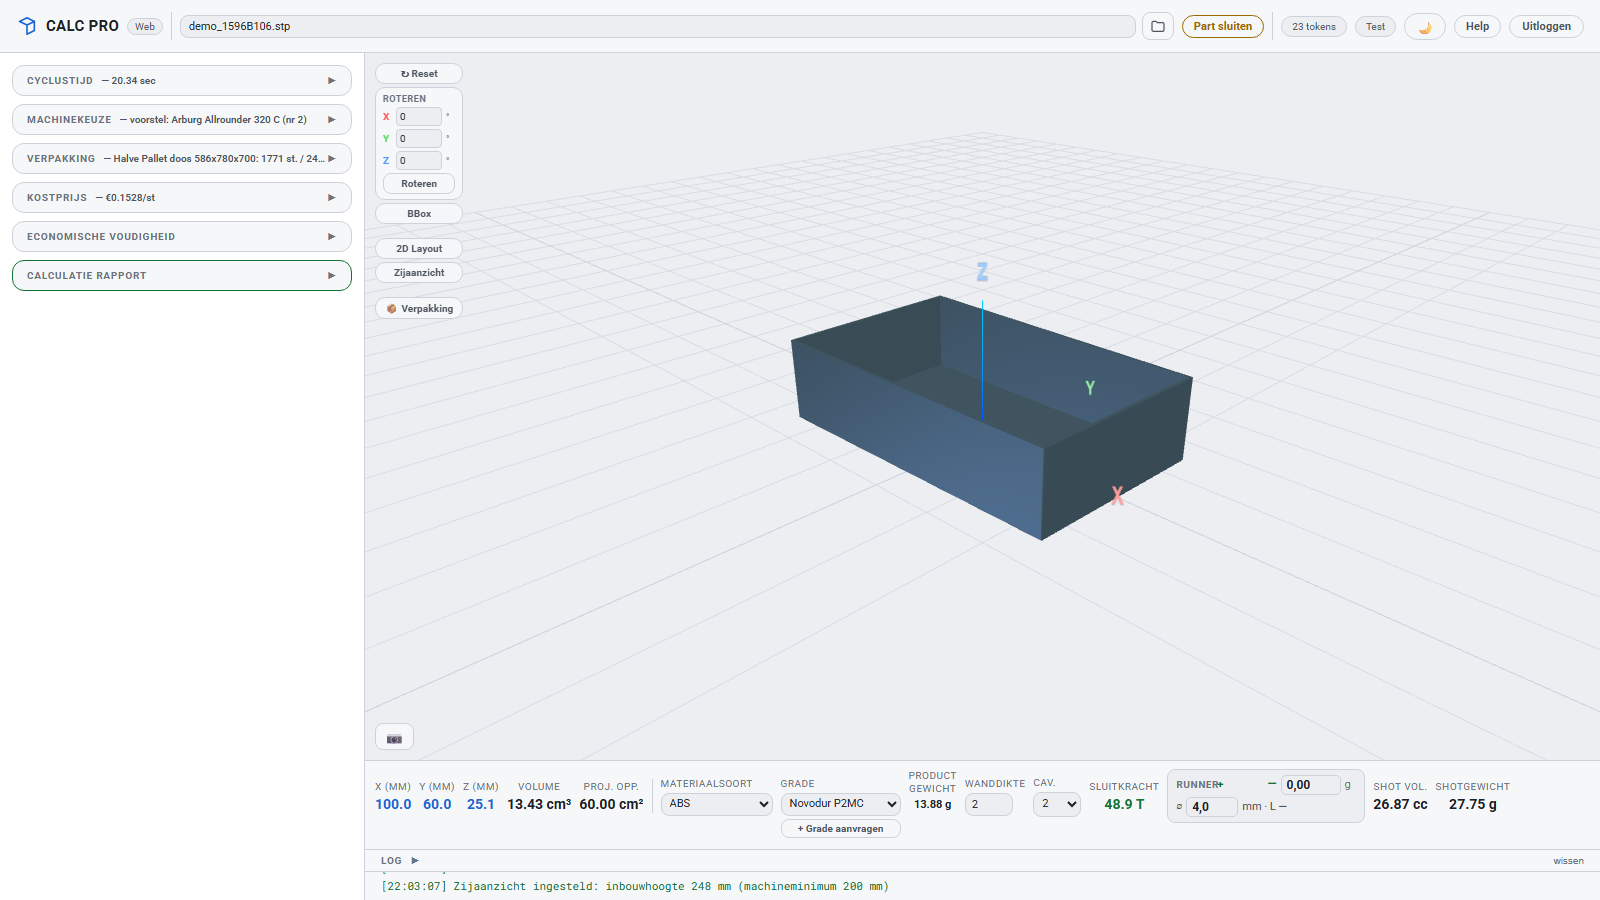Image resolution: width=1600 pixels, height=900 pixels.
Task: Click the Web badge
Action: [x=145, y=26]
